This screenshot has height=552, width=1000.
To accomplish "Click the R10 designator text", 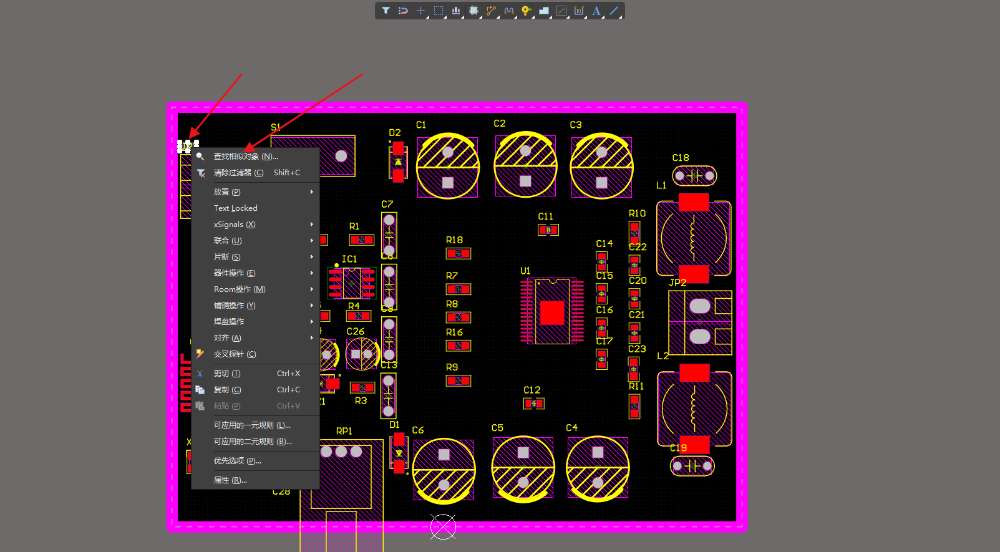I will [x=636, y=214].
